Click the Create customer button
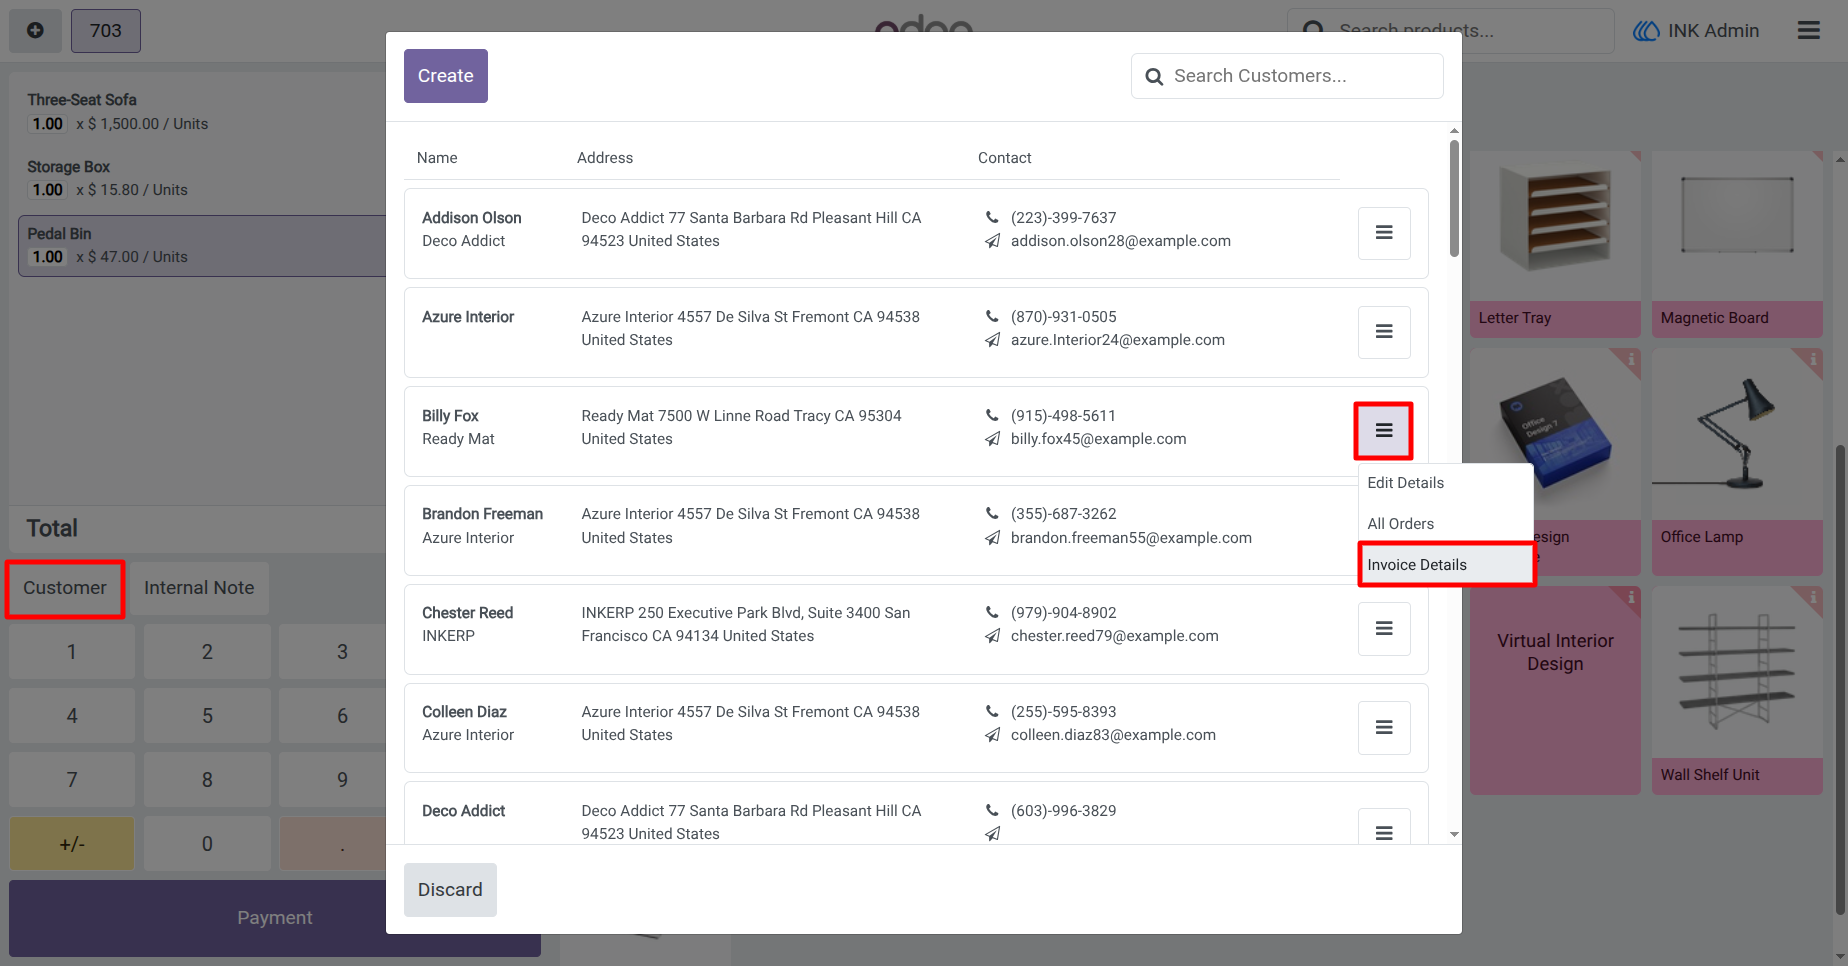The height and width of the screenshot is (966, 1848). pos(446,76)
